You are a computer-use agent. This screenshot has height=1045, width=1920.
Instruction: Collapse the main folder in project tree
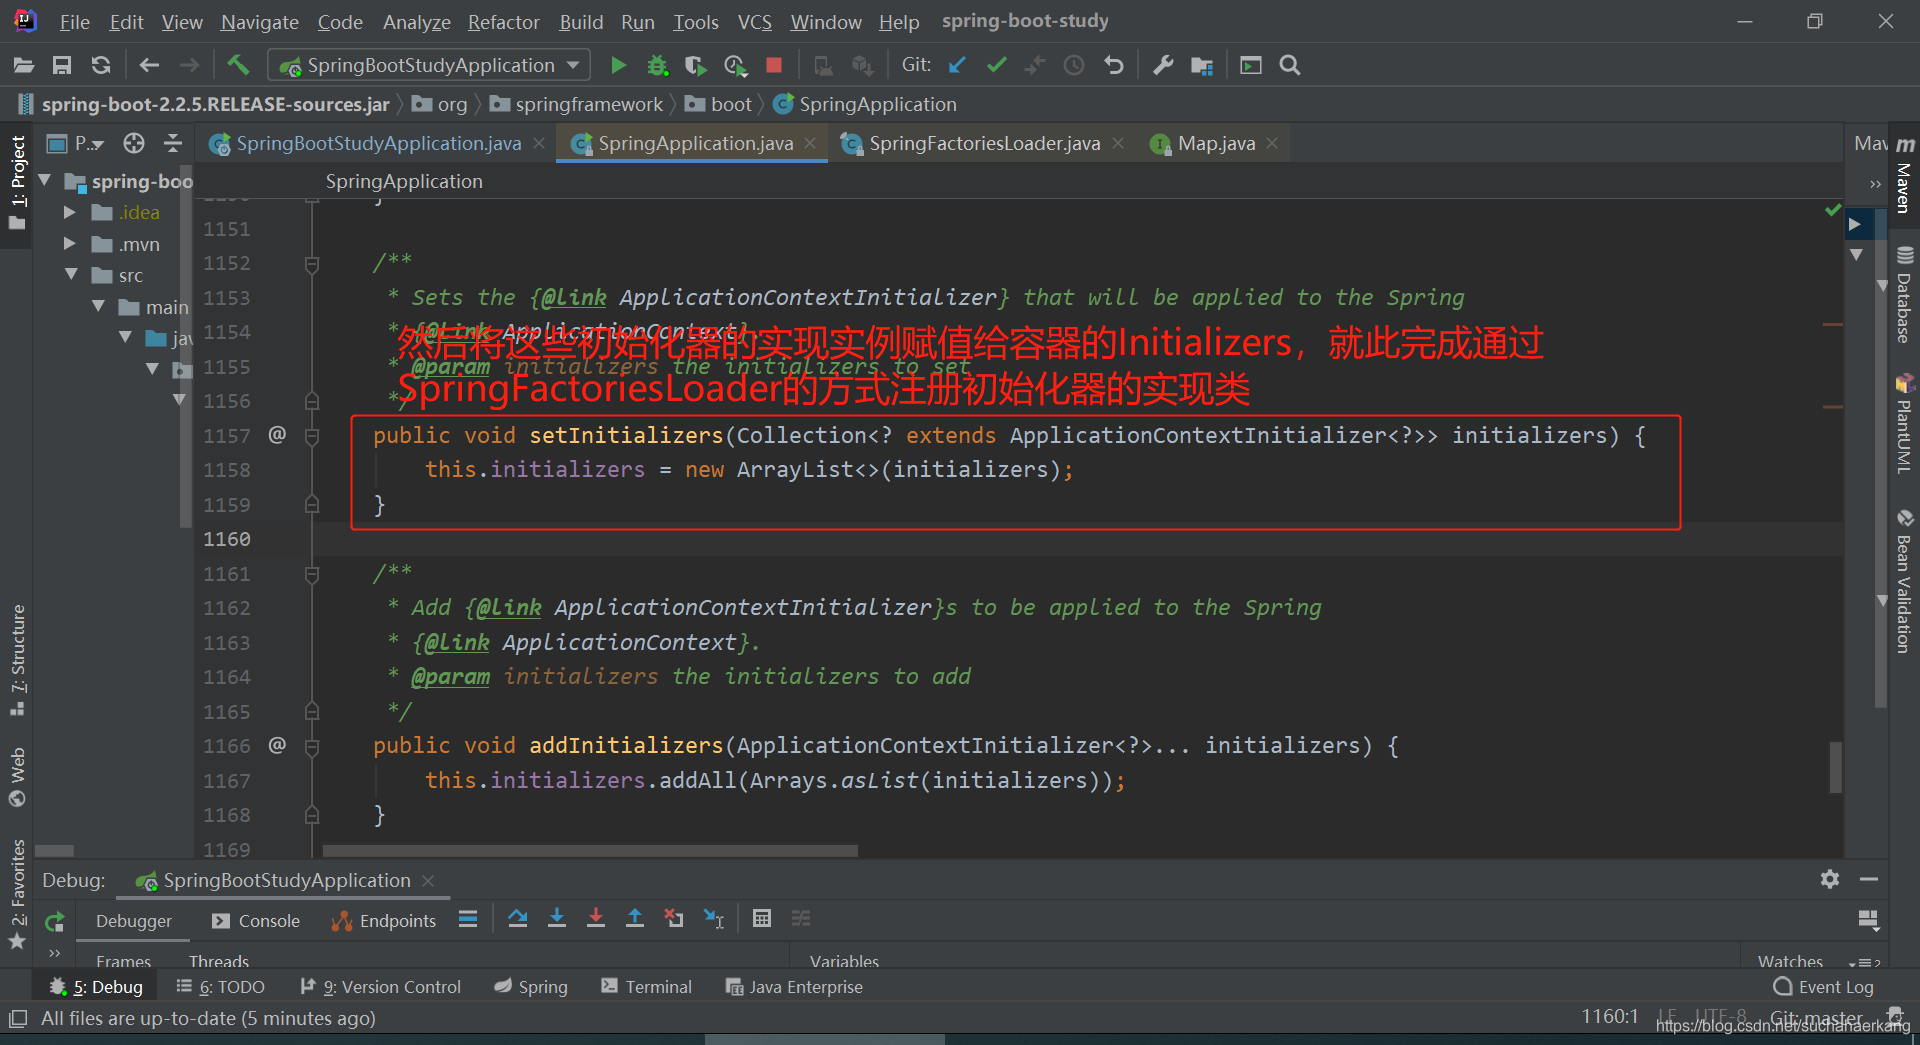click(98, 306)
